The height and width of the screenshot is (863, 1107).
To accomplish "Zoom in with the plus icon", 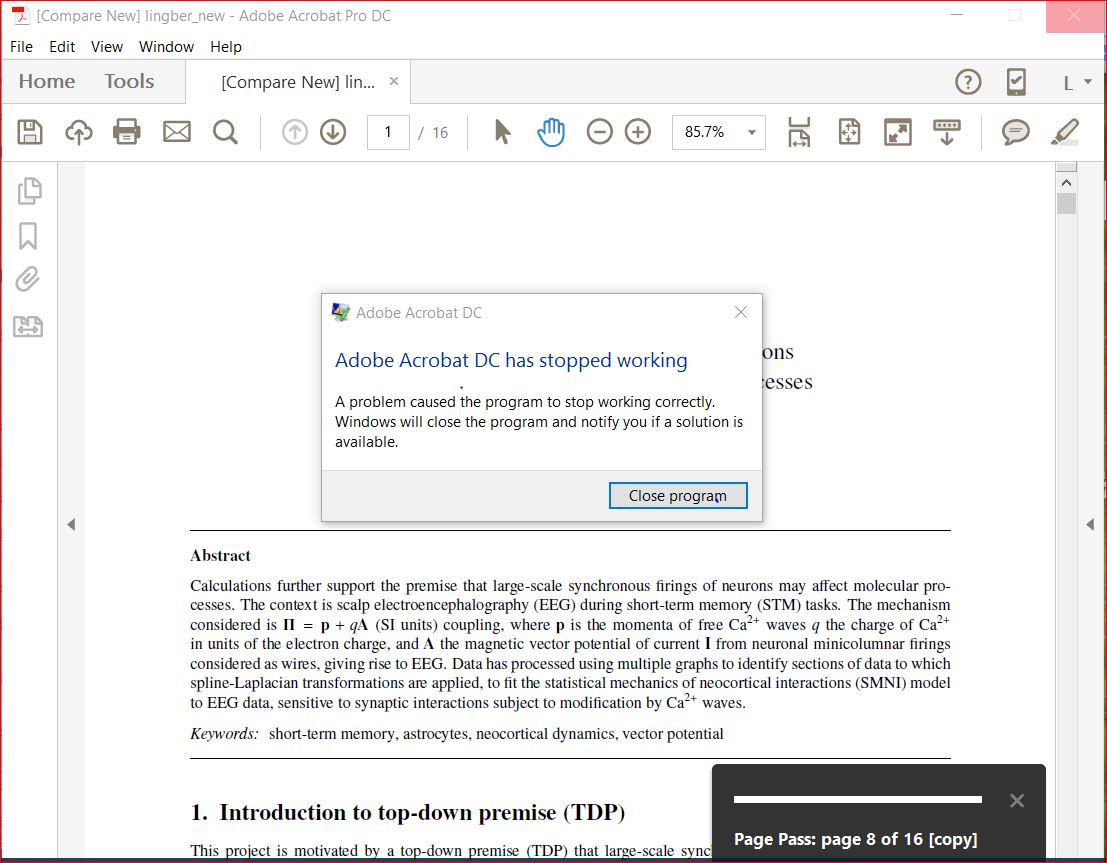I will (638, 132).
